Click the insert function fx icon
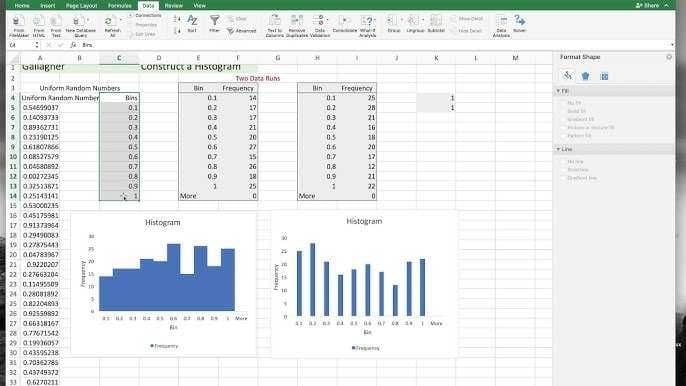Screen dimensions: 686x386 click(x=73, y=45)
